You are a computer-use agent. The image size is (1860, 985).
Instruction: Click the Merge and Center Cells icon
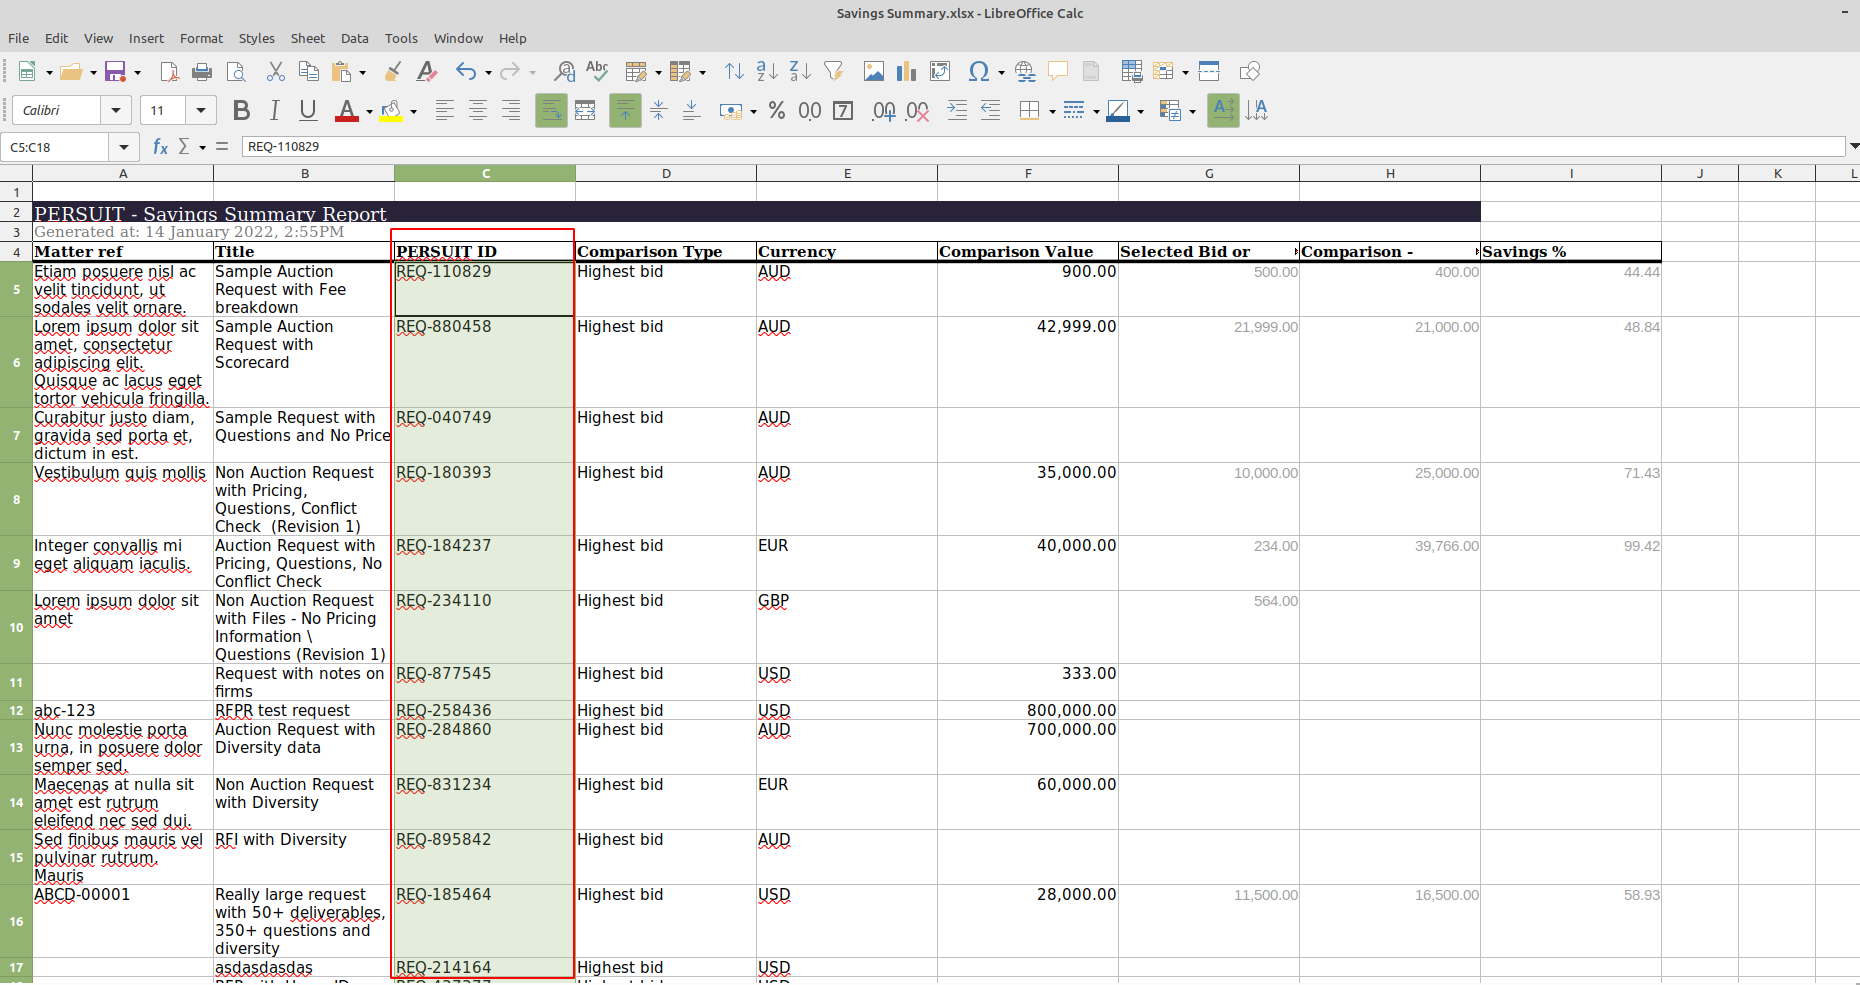point(586,111)
